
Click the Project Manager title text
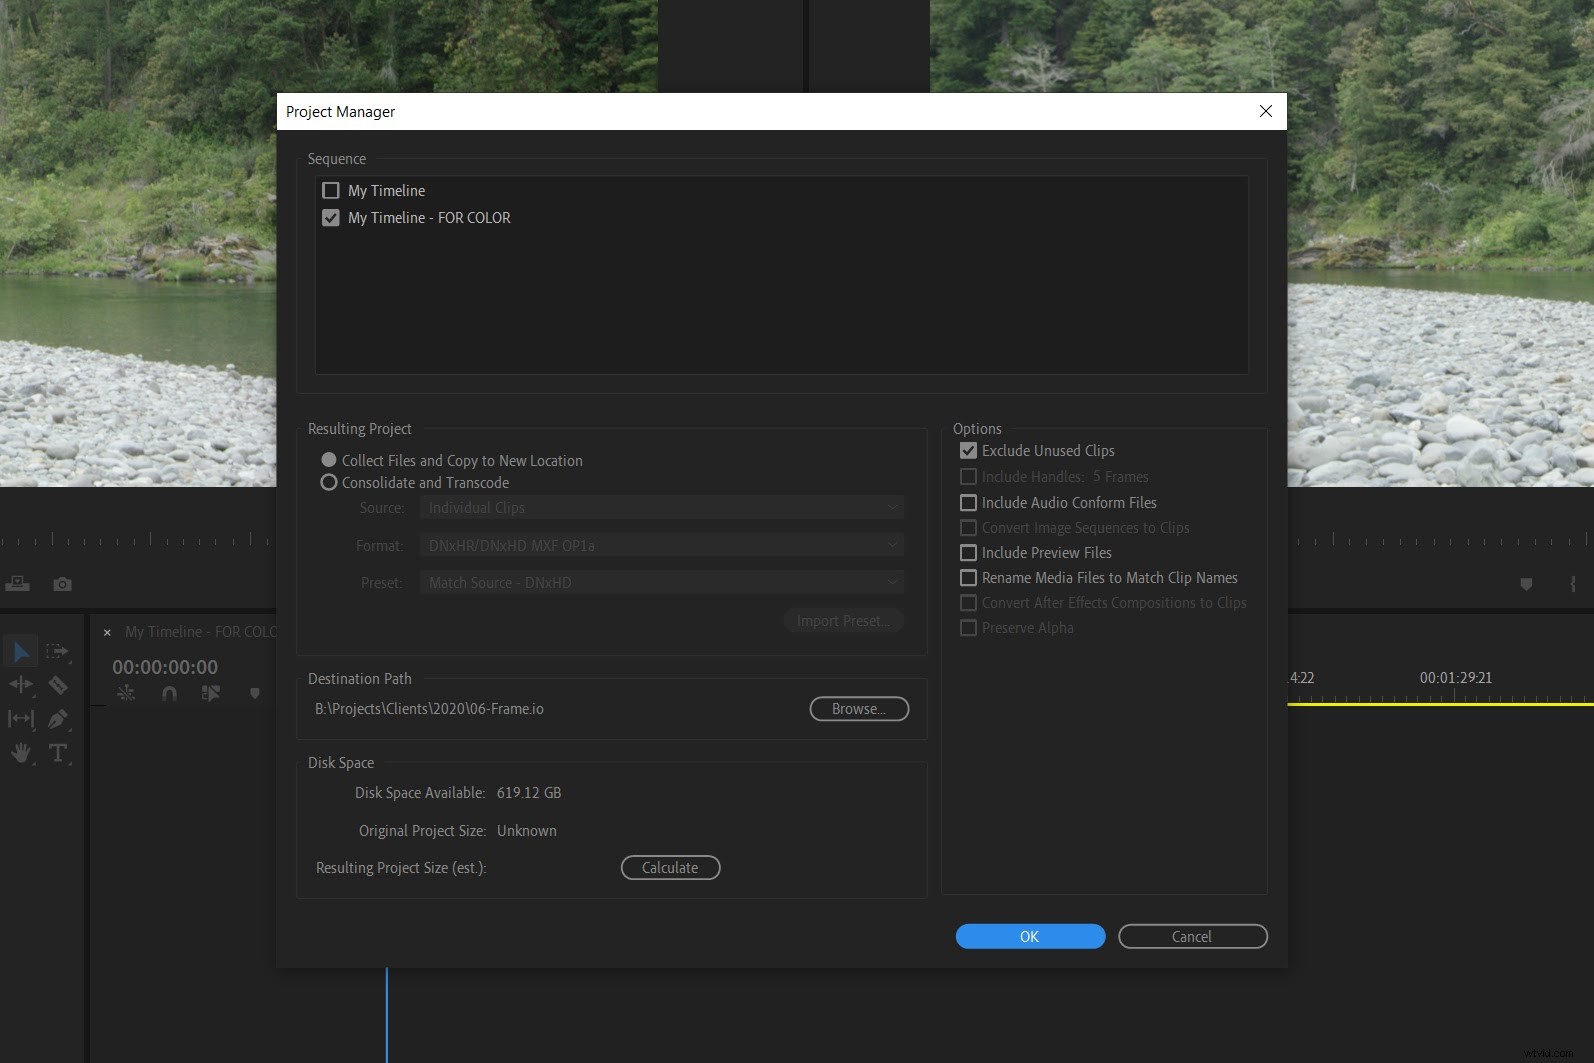tap(340, 112)
